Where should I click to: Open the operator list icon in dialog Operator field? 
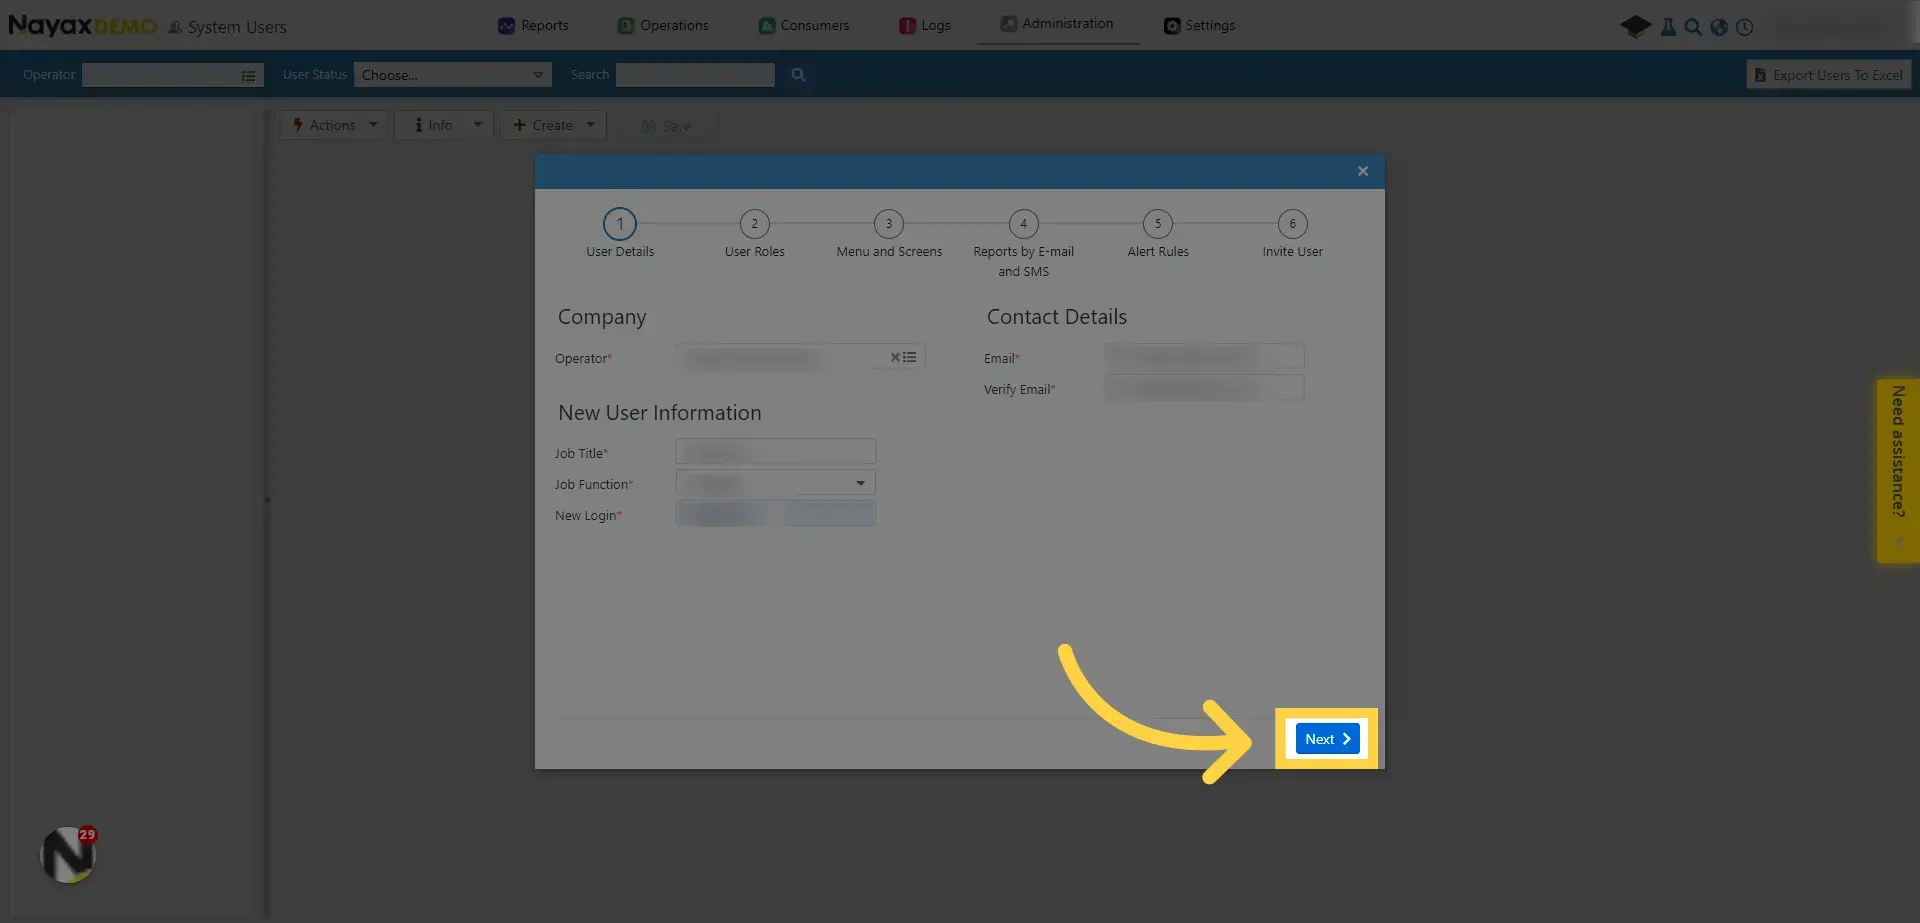910,357
